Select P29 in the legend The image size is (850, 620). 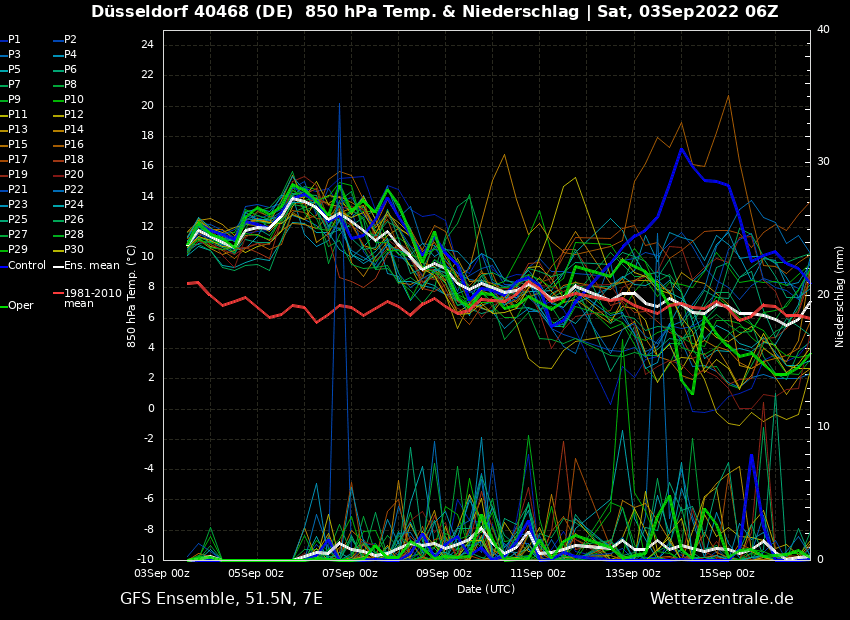pos(18,250)
